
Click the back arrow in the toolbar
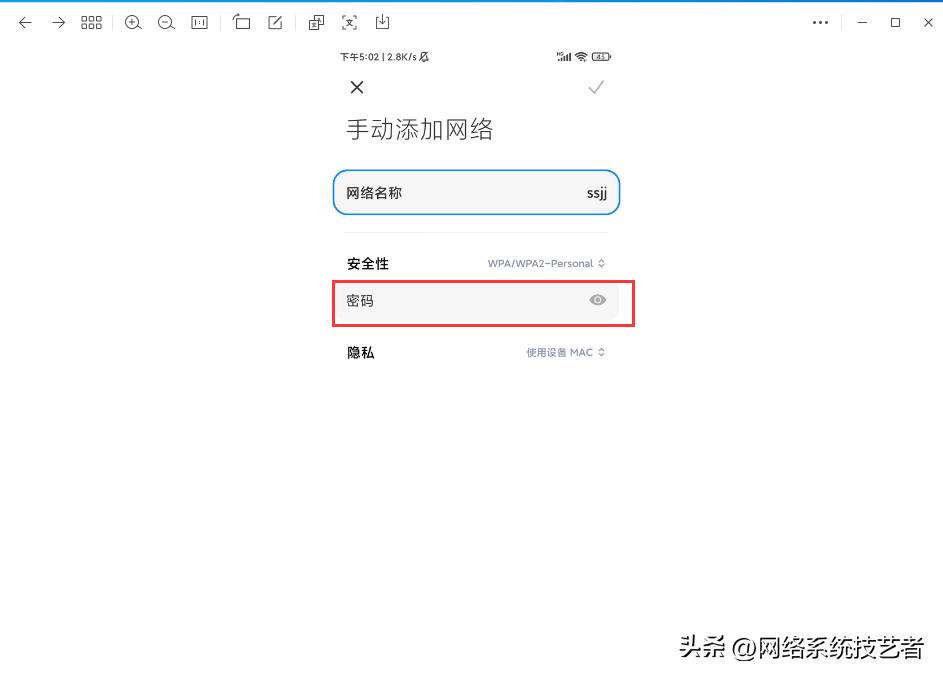tap(25, 22)
